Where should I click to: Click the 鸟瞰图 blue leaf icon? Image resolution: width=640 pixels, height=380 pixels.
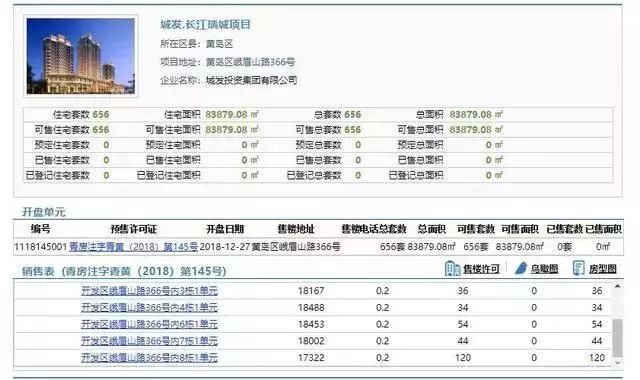[521, 268]
